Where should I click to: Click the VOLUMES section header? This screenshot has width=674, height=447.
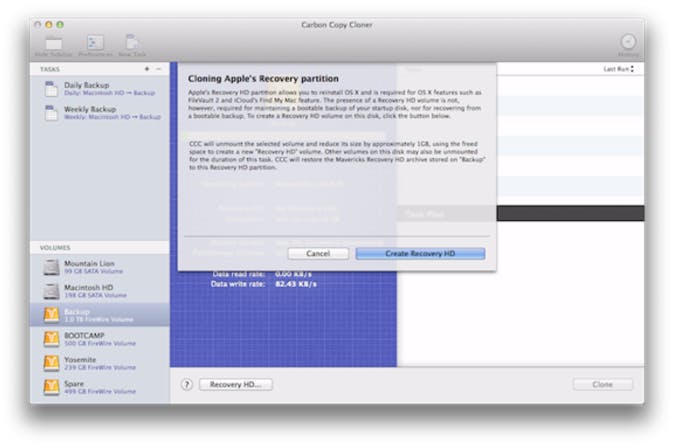[x=55, y=248]
